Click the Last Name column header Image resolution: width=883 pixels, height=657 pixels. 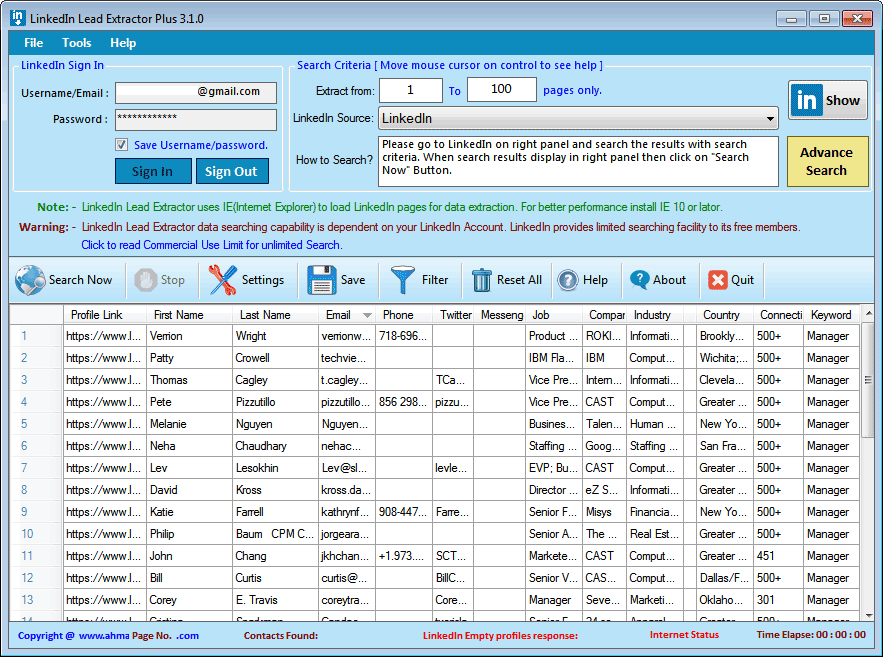275,315
